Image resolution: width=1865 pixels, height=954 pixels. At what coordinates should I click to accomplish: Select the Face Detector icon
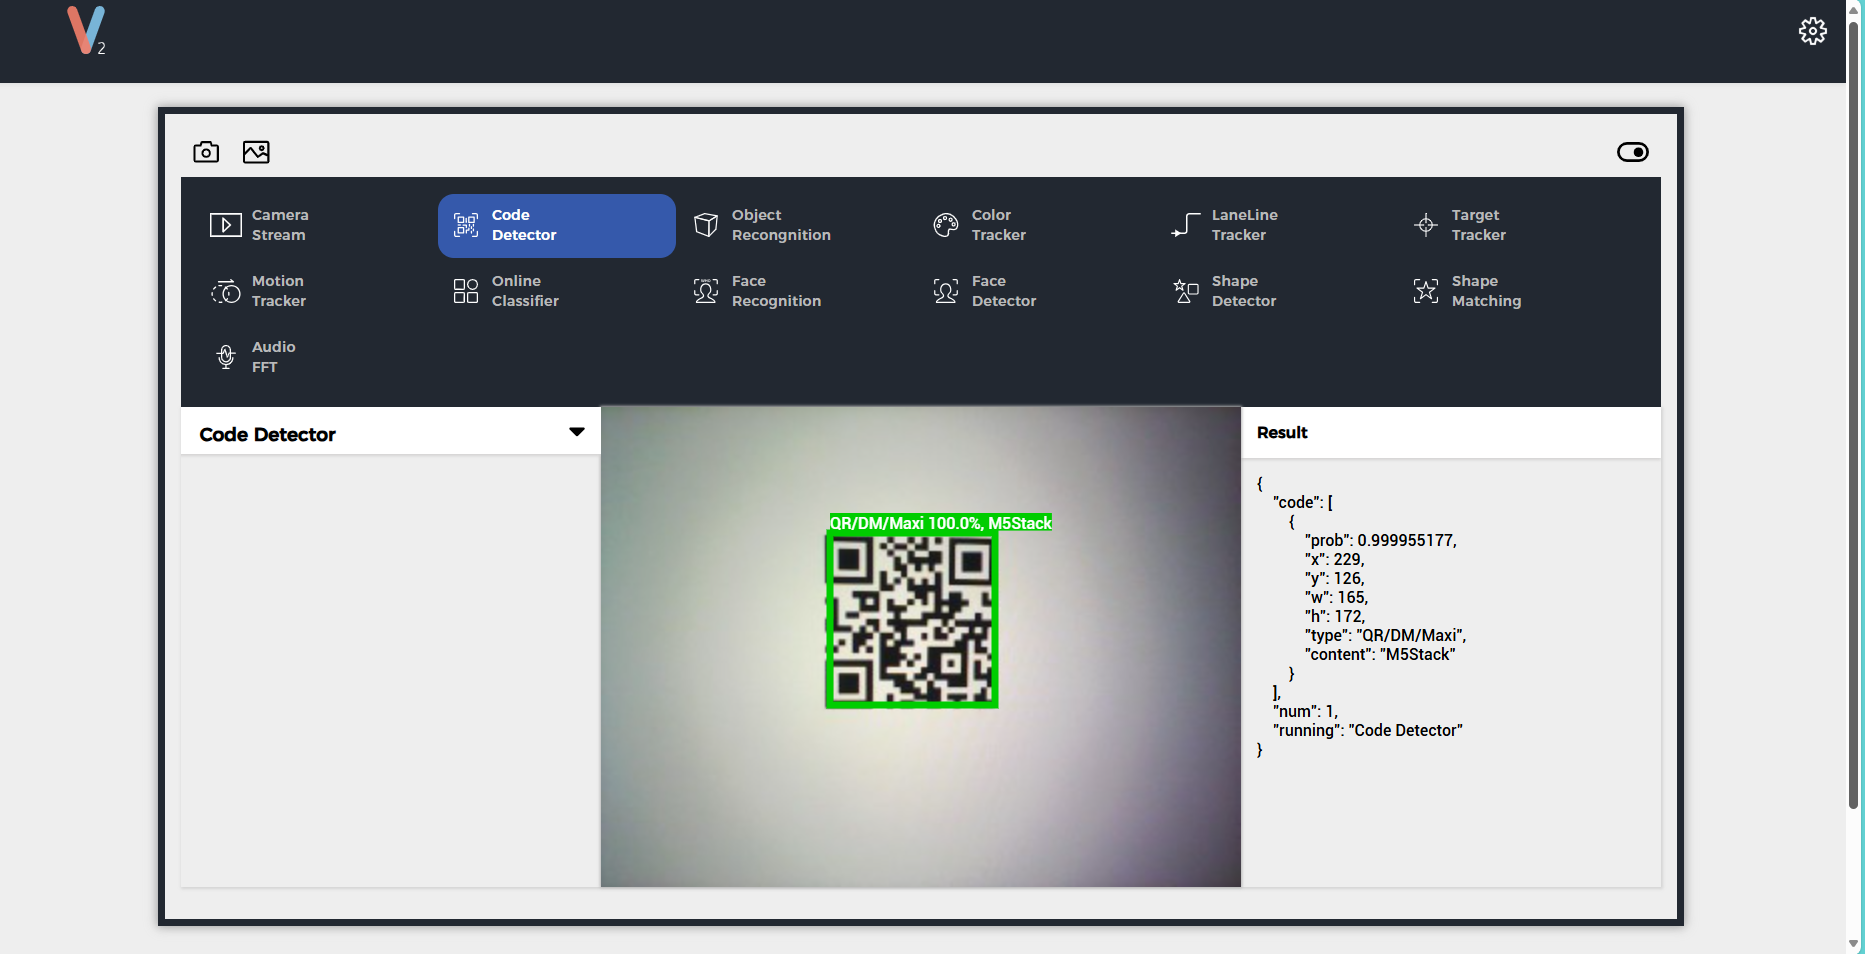pyautogui.click(x=946, y=291)
